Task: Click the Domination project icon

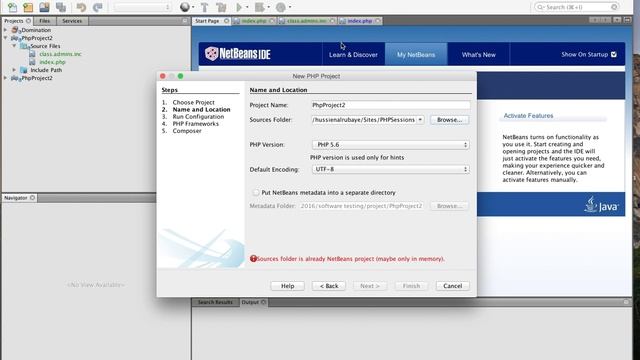Action: 16,30
